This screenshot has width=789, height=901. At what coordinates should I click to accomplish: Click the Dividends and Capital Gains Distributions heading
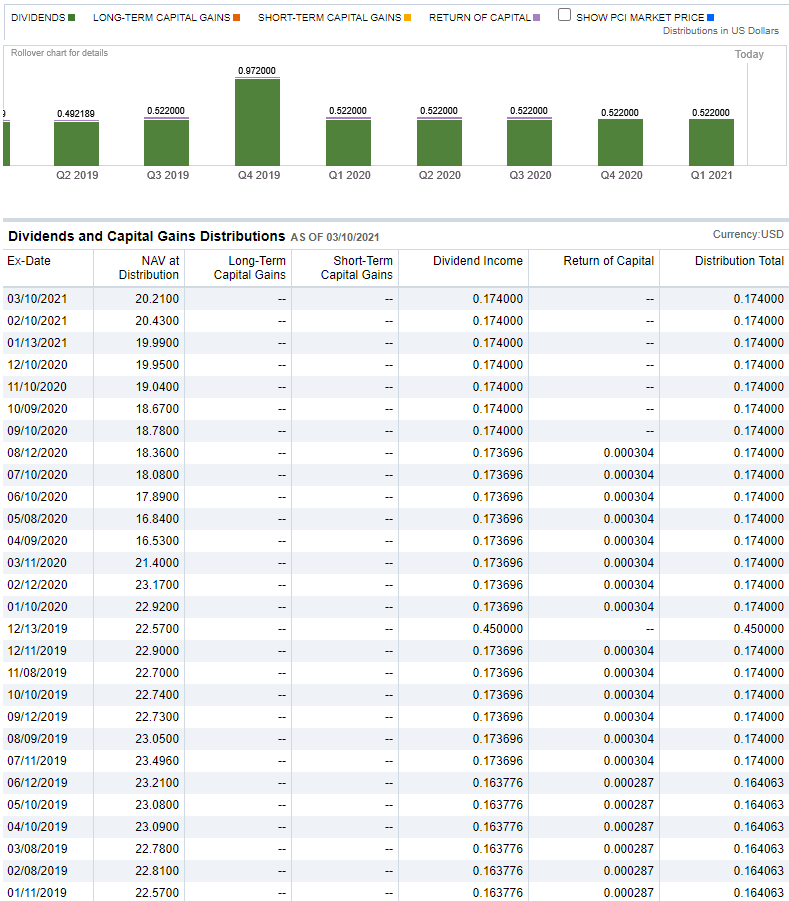147,236
